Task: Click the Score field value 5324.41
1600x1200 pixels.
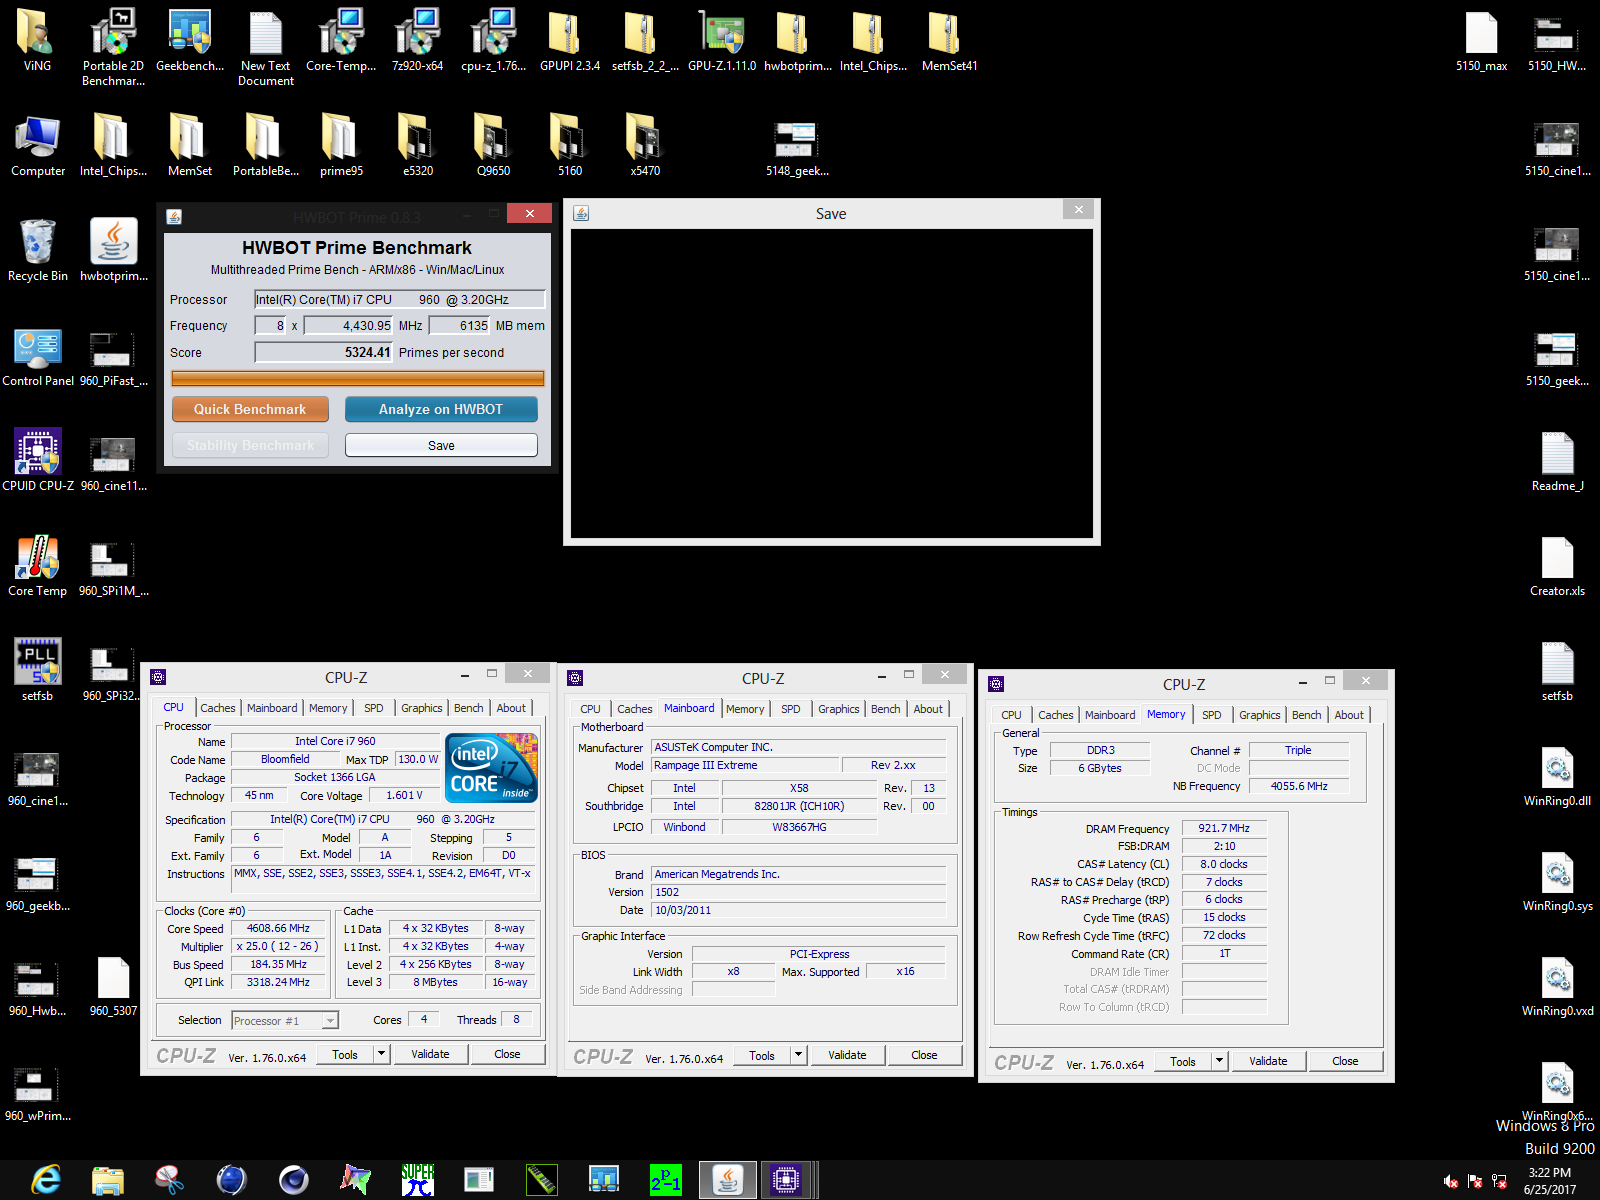Action: pos(324,352)
